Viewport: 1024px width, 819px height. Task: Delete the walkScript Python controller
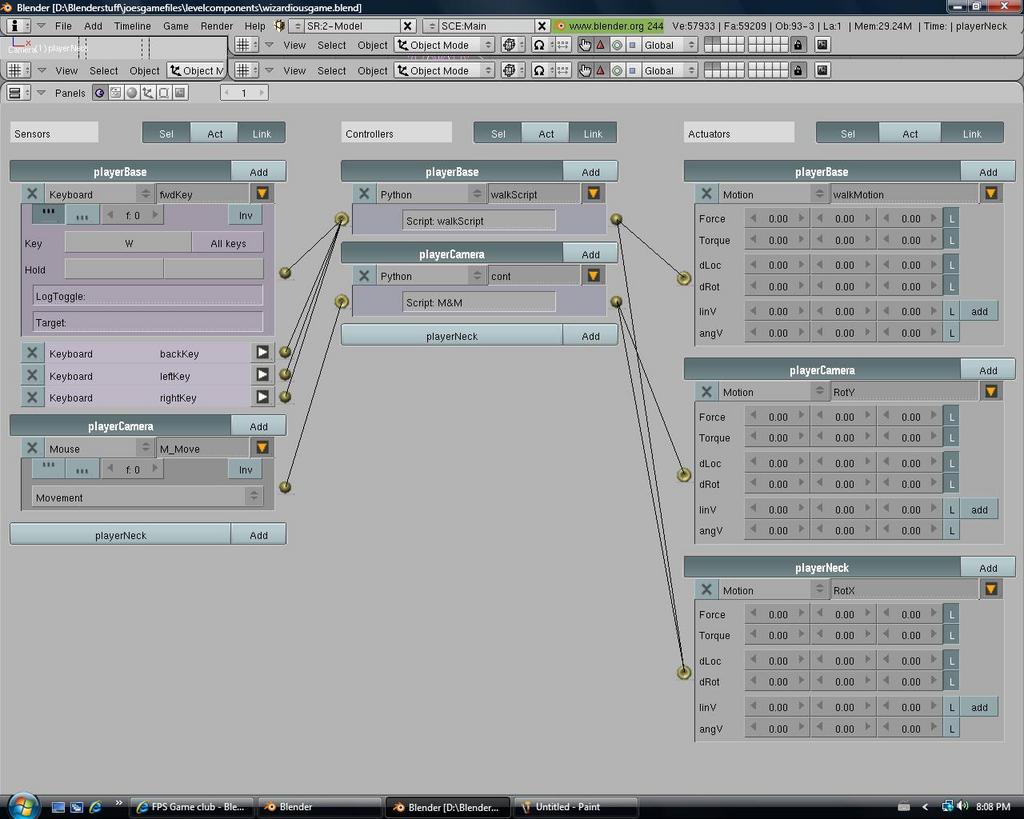tap(364, 194)
